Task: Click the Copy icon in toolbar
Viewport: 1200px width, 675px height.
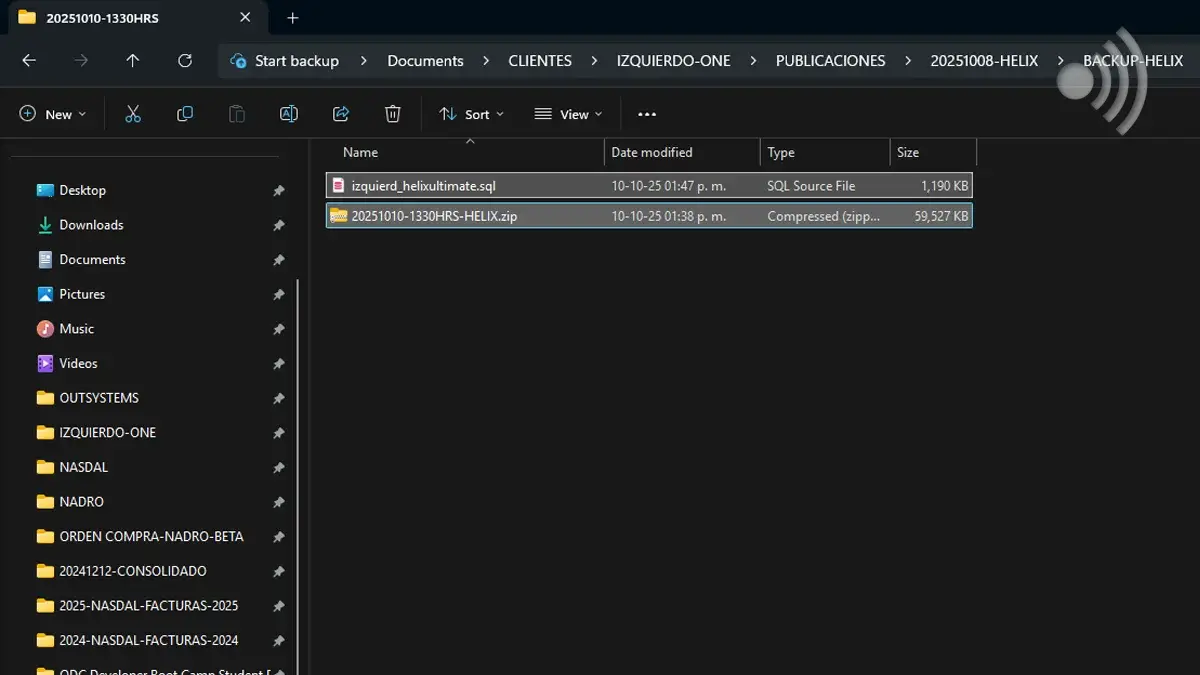Action: tap(185, 114)
